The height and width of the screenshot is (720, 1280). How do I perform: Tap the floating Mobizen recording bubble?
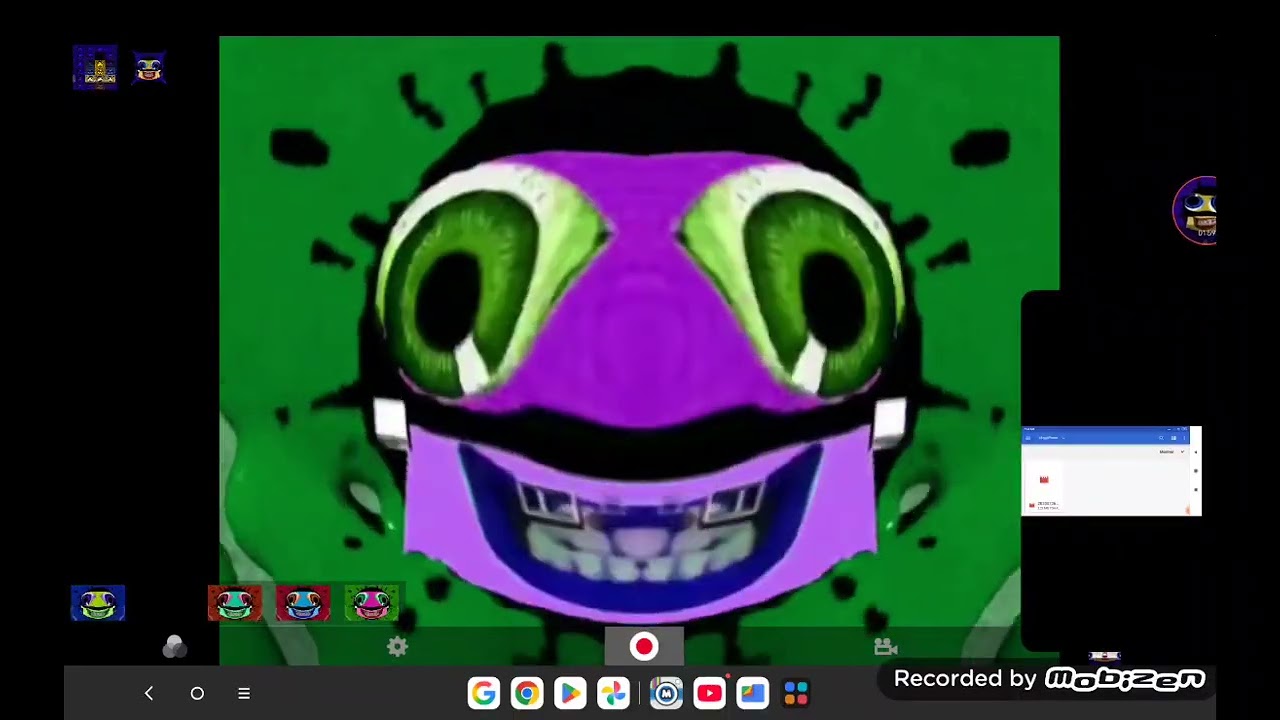pyautogui.click(x=1196, y=210)
